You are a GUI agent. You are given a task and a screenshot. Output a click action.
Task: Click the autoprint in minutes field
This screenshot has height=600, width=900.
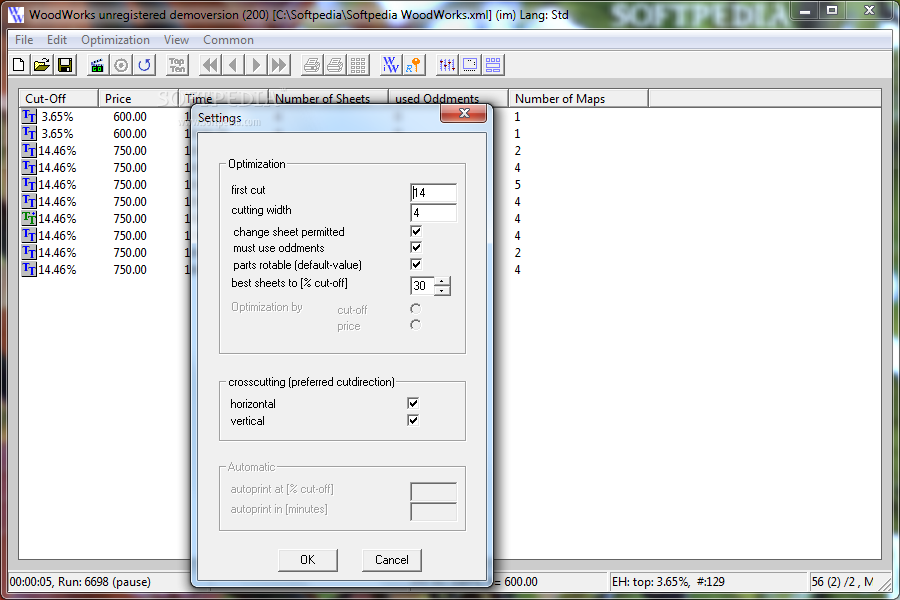433,511
